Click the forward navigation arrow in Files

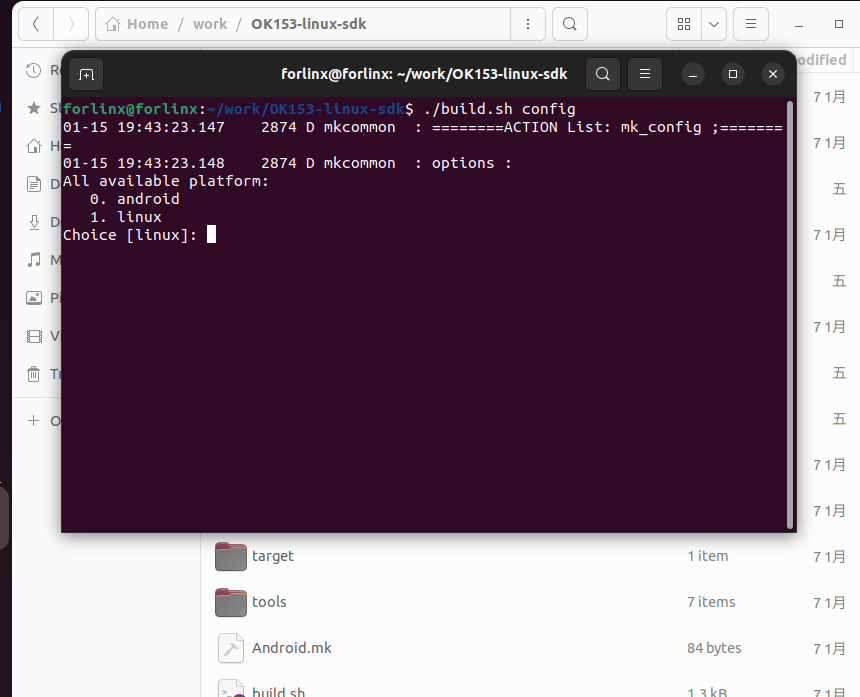coord(71,24)
